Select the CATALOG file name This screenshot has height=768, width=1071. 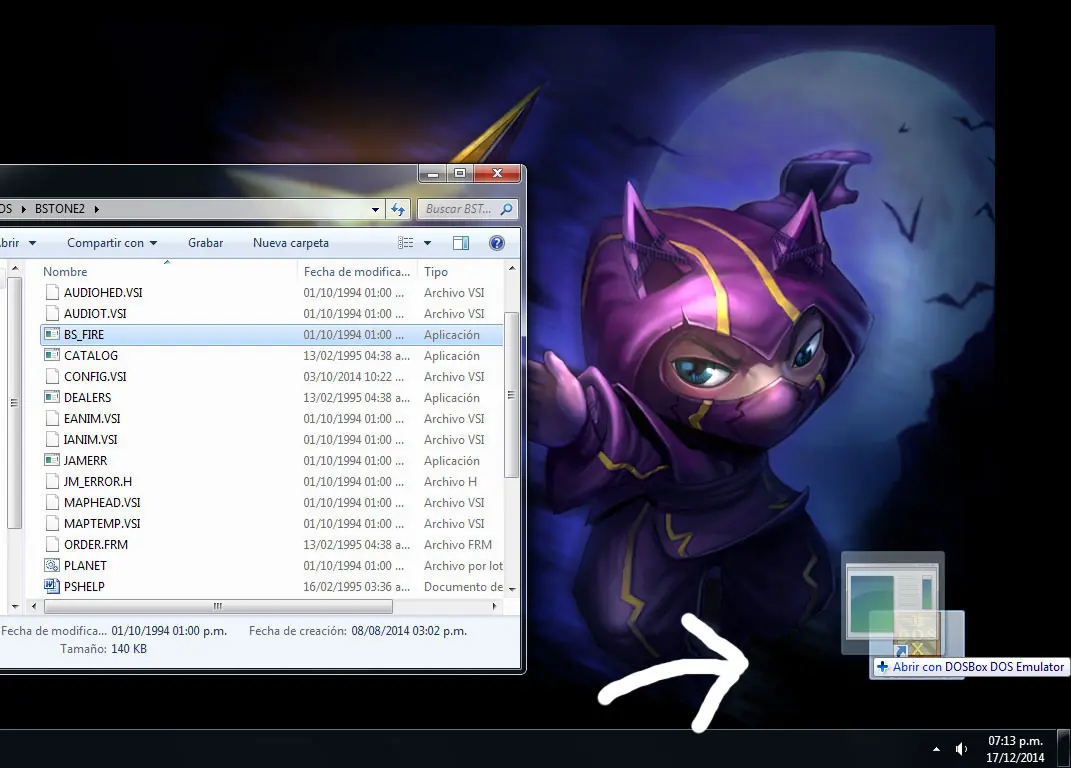(x=91, y=355)
